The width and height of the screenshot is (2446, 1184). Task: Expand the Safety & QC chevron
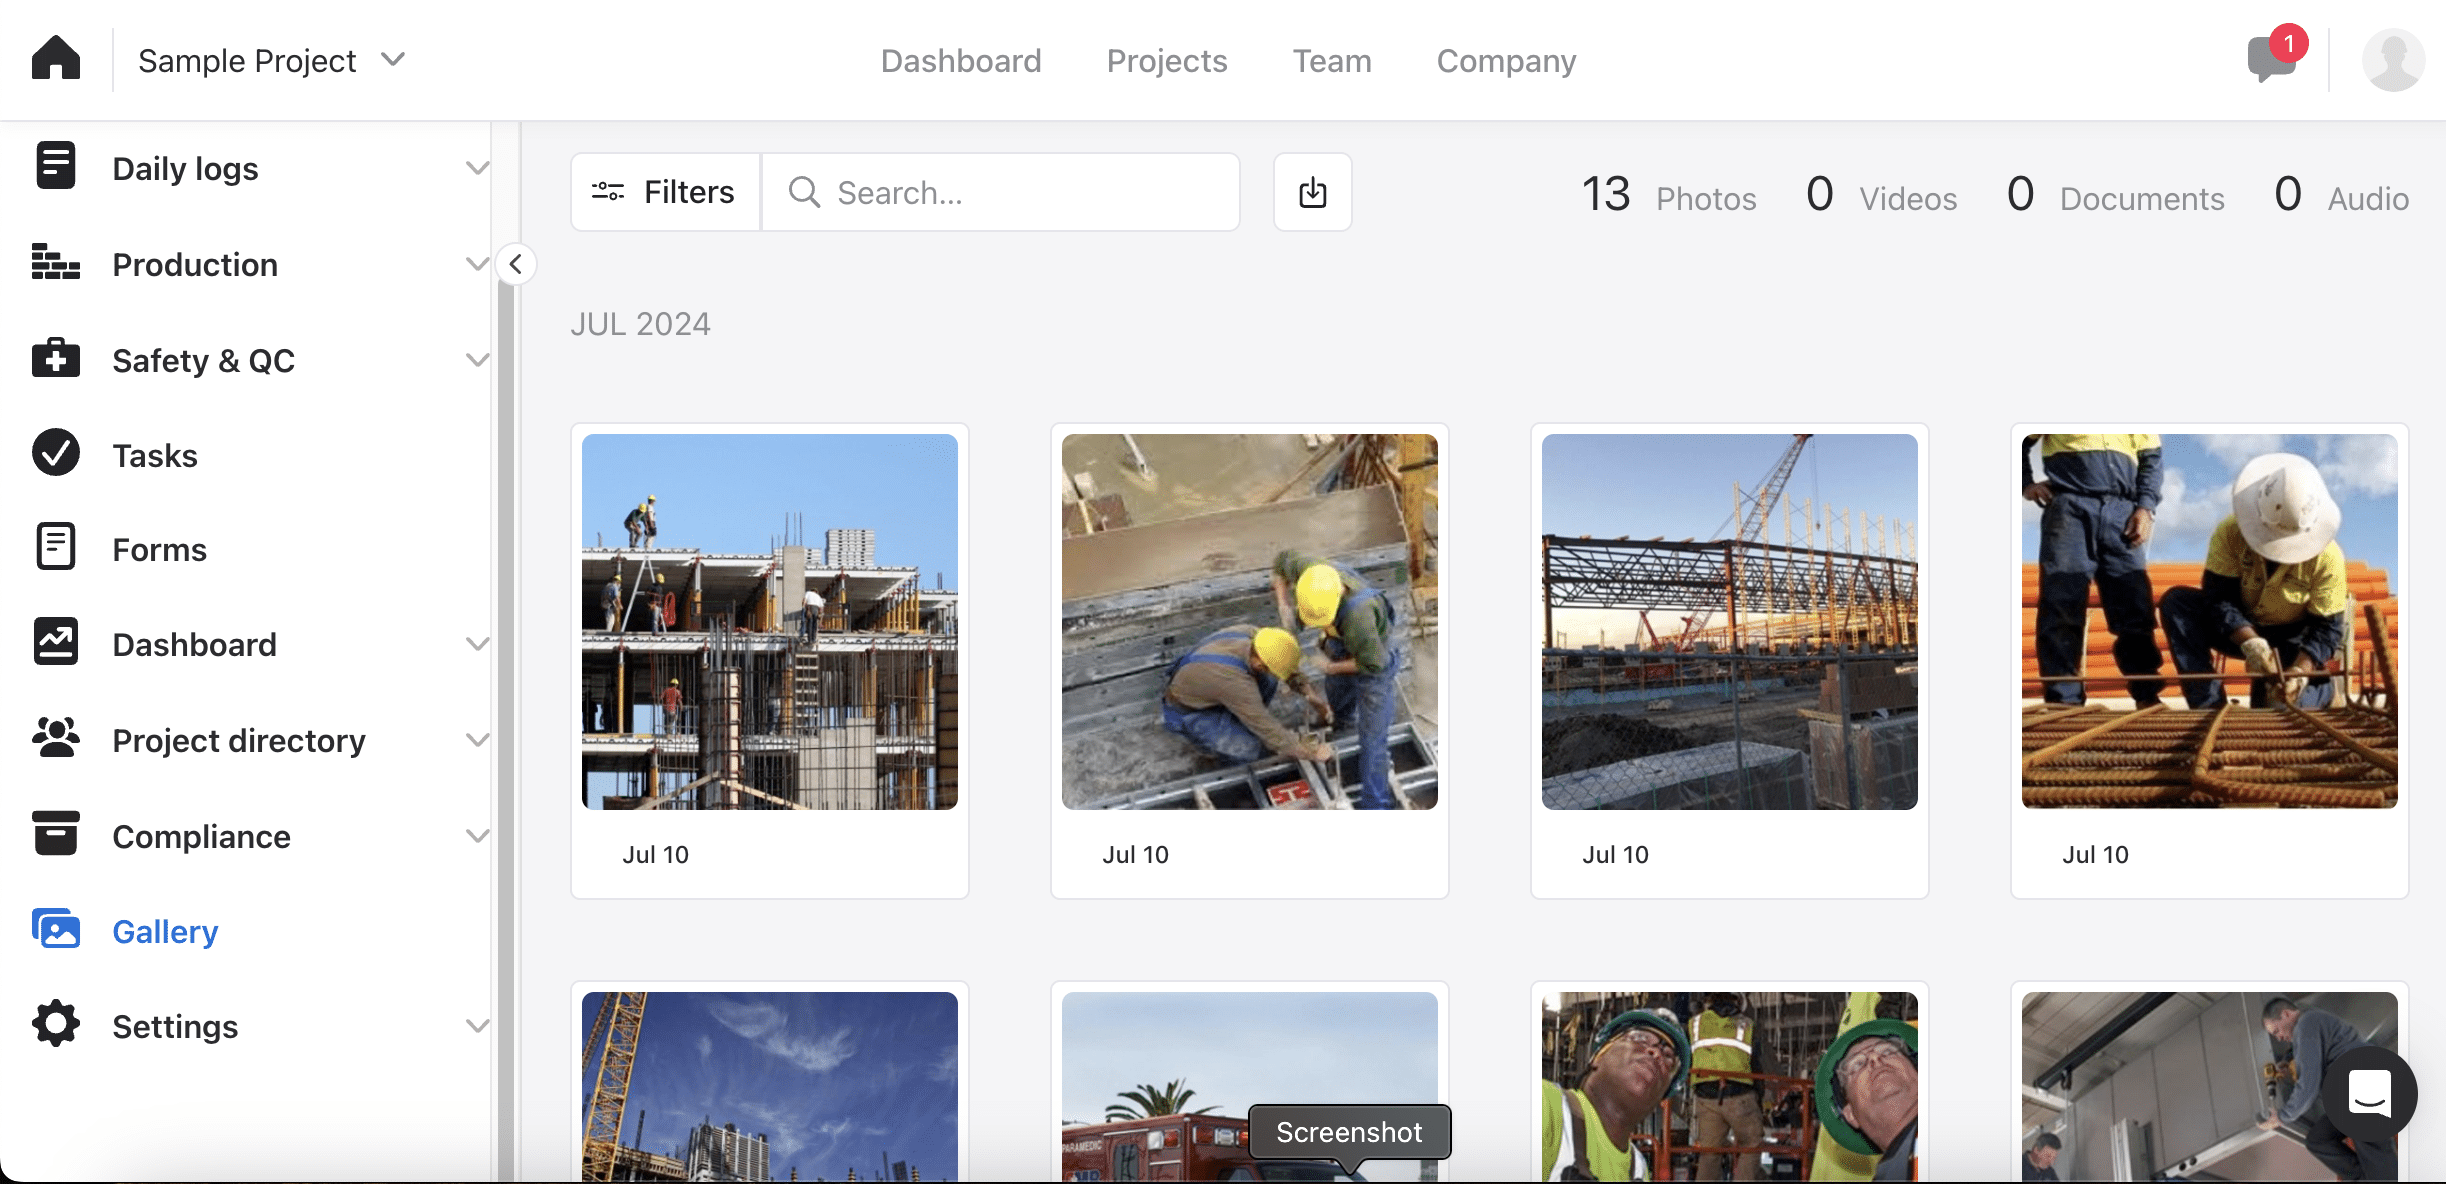point(477,360)
